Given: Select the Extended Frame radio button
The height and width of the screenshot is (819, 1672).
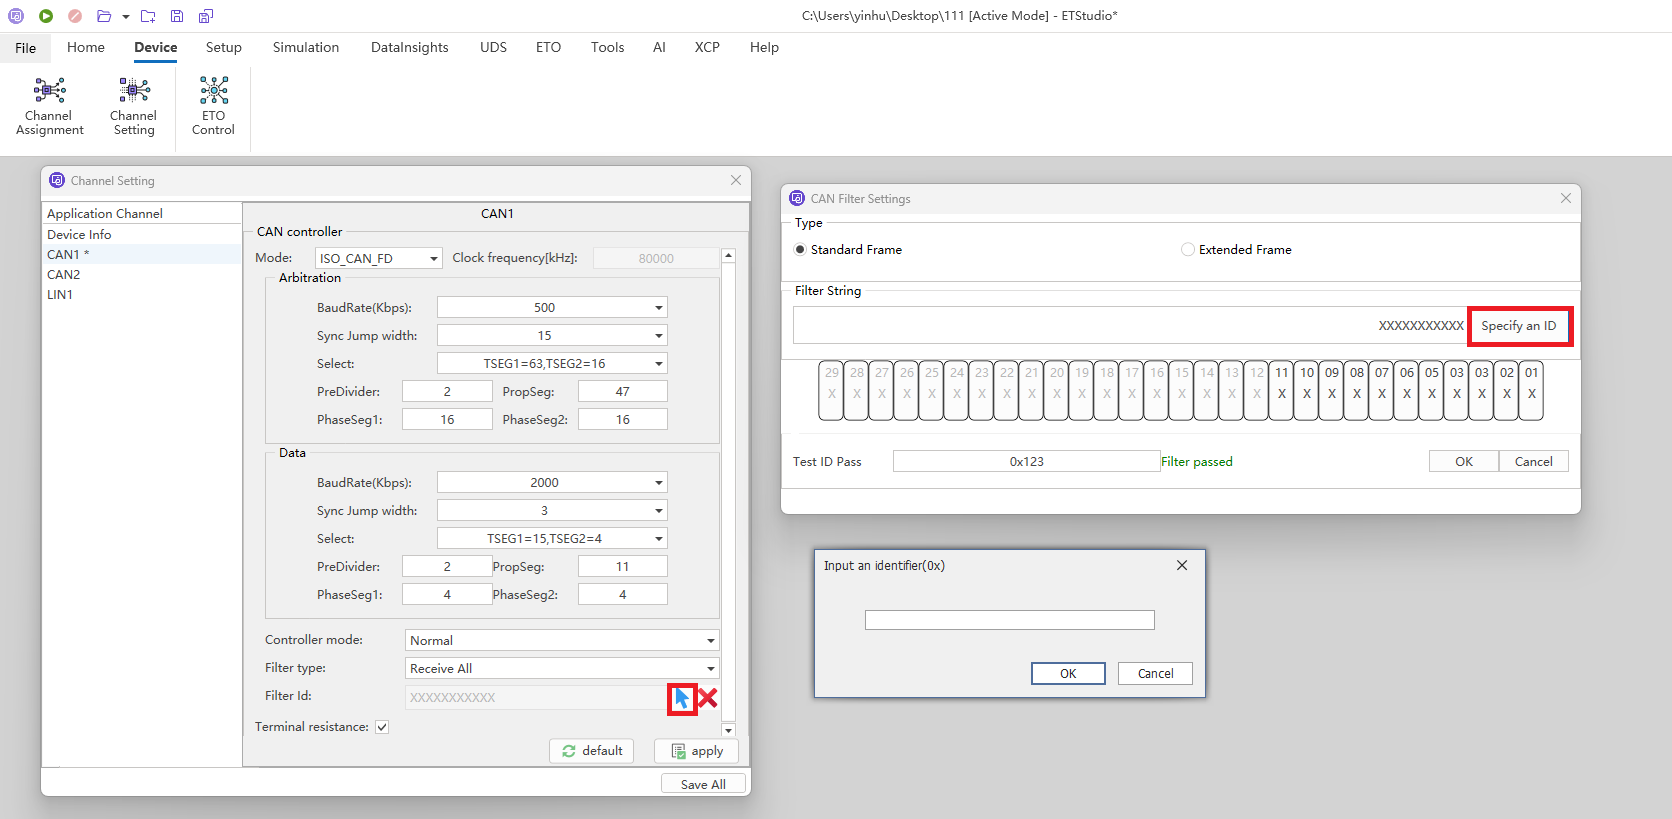Looking at the screenshot, I should (x=1188, y=250).
